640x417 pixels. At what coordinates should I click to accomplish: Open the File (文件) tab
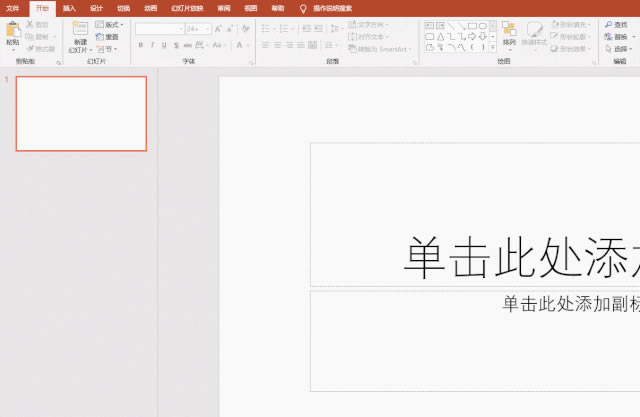(x=13, y=8)
